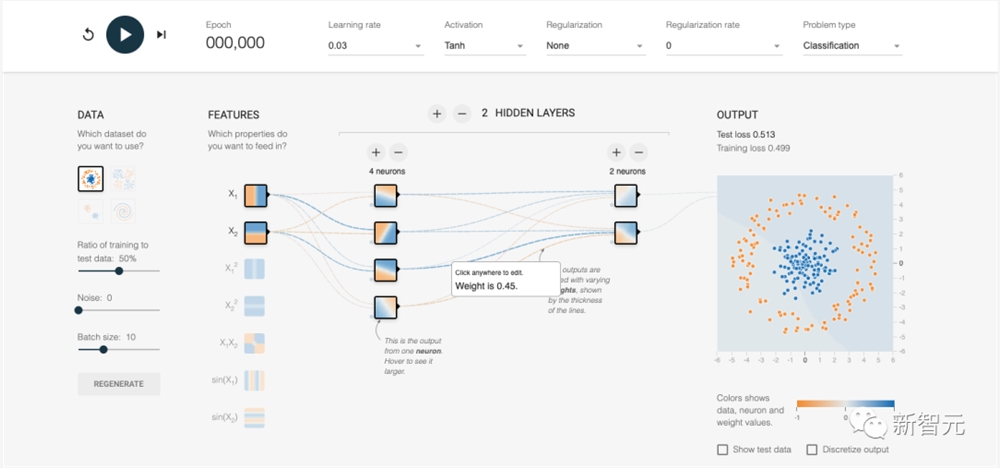This screenshot has height=468, width=1000.
Task: Remove a neuron from the 2-neuron layer
Action: coord(638,152)
